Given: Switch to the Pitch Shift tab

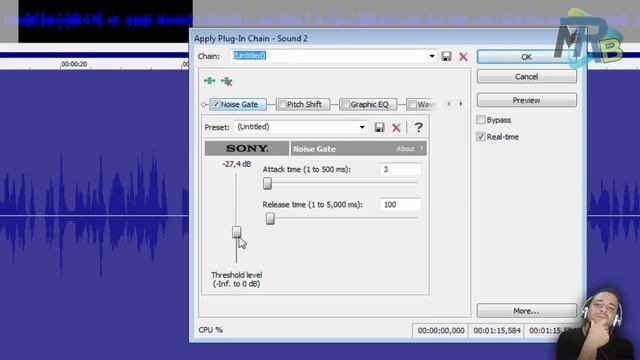Looking at the screenshot, I should 303,104.
